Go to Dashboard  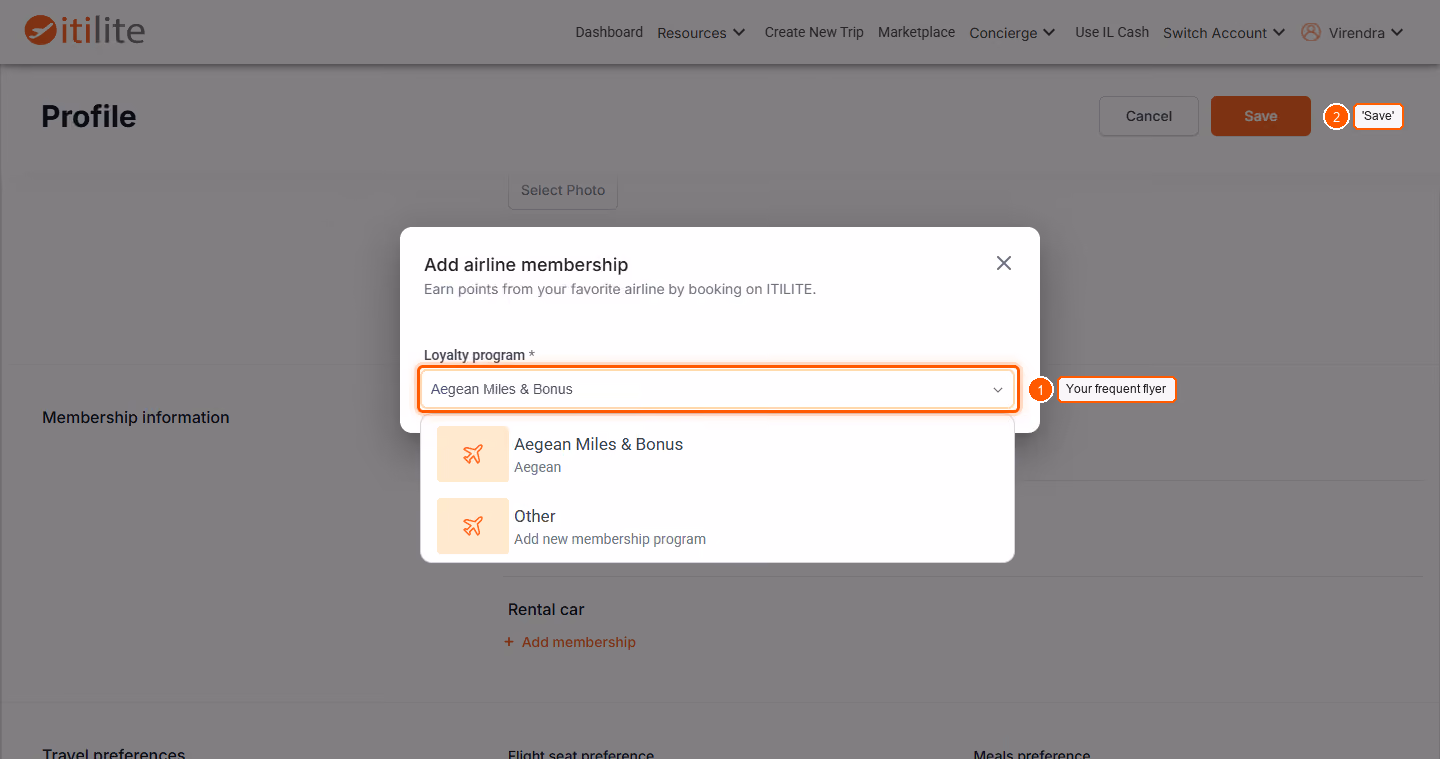pos(609,32)
